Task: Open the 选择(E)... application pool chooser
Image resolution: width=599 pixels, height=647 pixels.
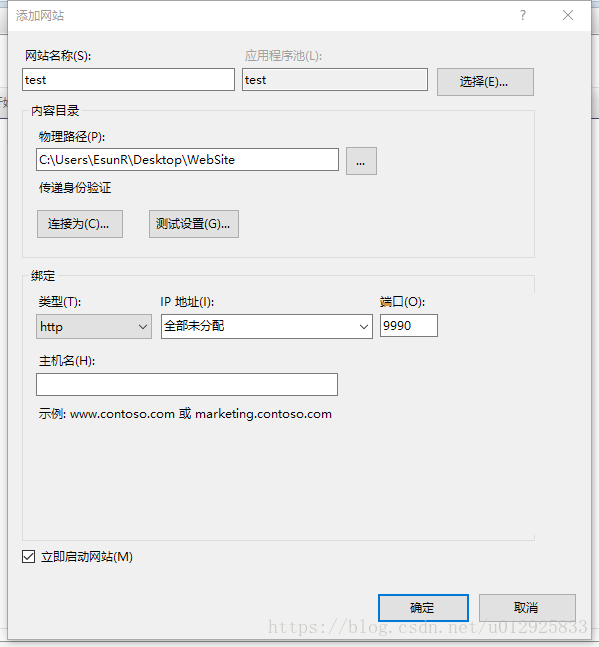Action: pos(485,82)
